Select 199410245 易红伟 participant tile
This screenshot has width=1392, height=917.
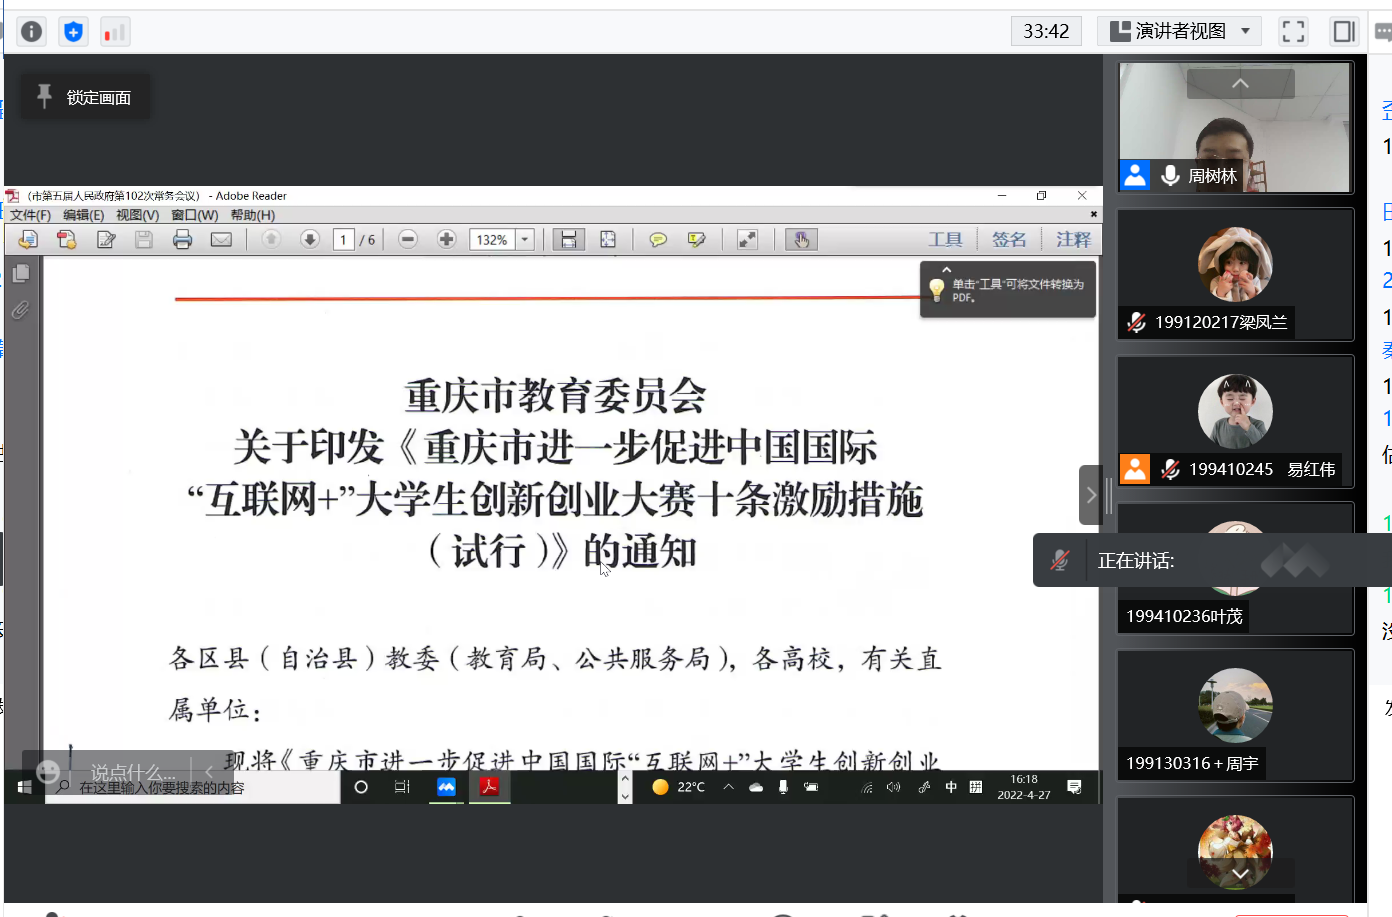[1235, 421]
